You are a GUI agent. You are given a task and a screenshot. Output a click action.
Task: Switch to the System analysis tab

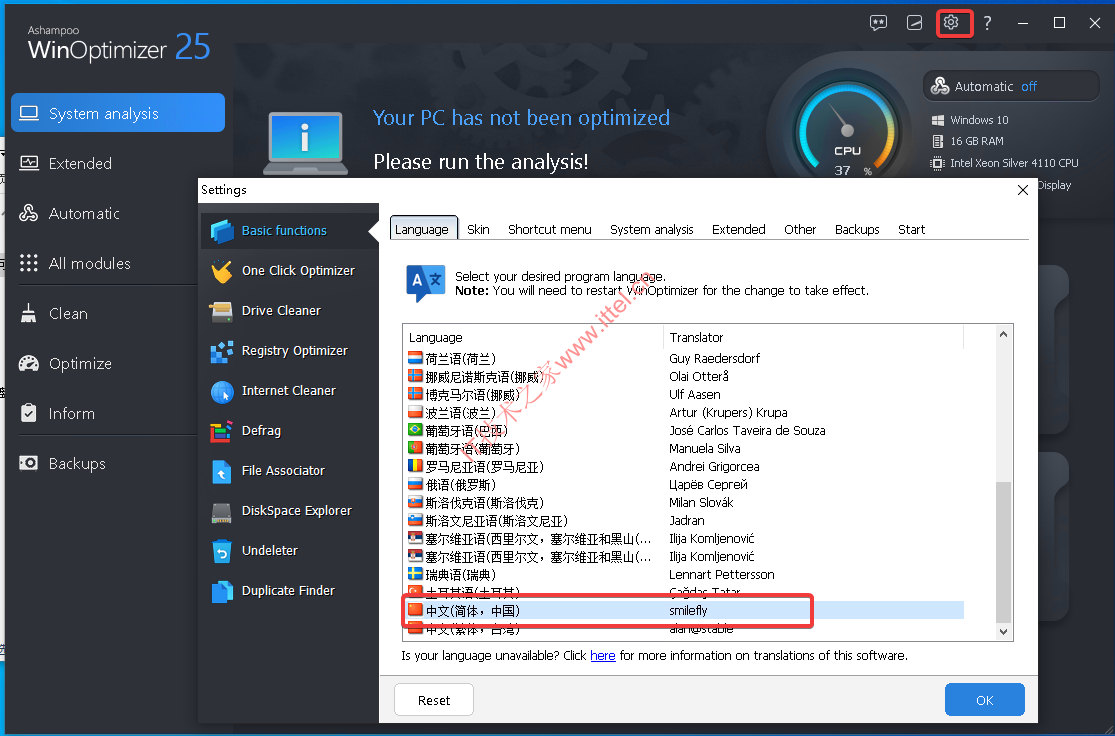pyautogui.click(x=651, y=229)
